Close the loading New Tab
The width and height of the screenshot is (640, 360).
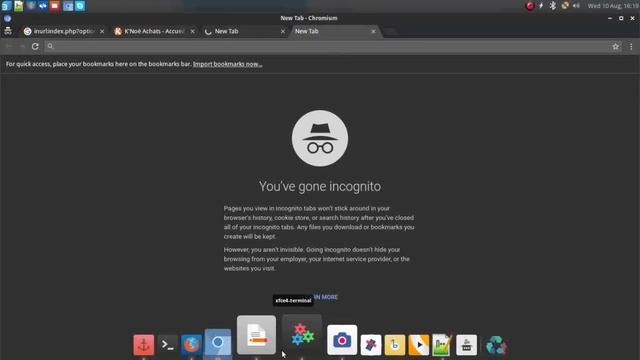tap(283, 31)
